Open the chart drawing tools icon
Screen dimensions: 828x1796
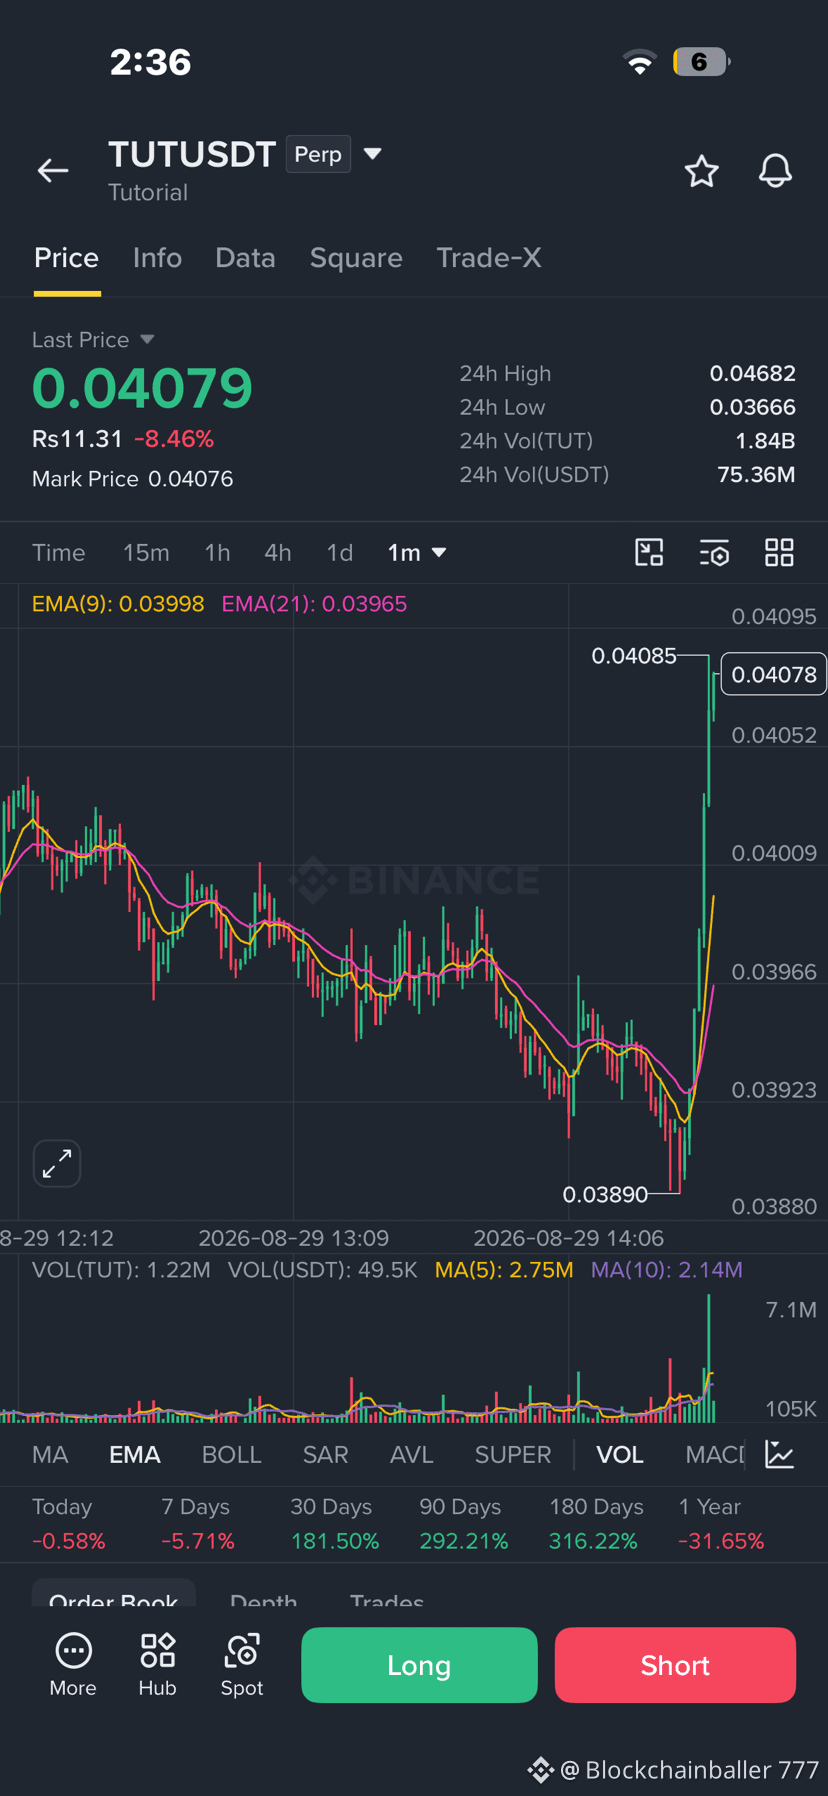tap(649, 552)
